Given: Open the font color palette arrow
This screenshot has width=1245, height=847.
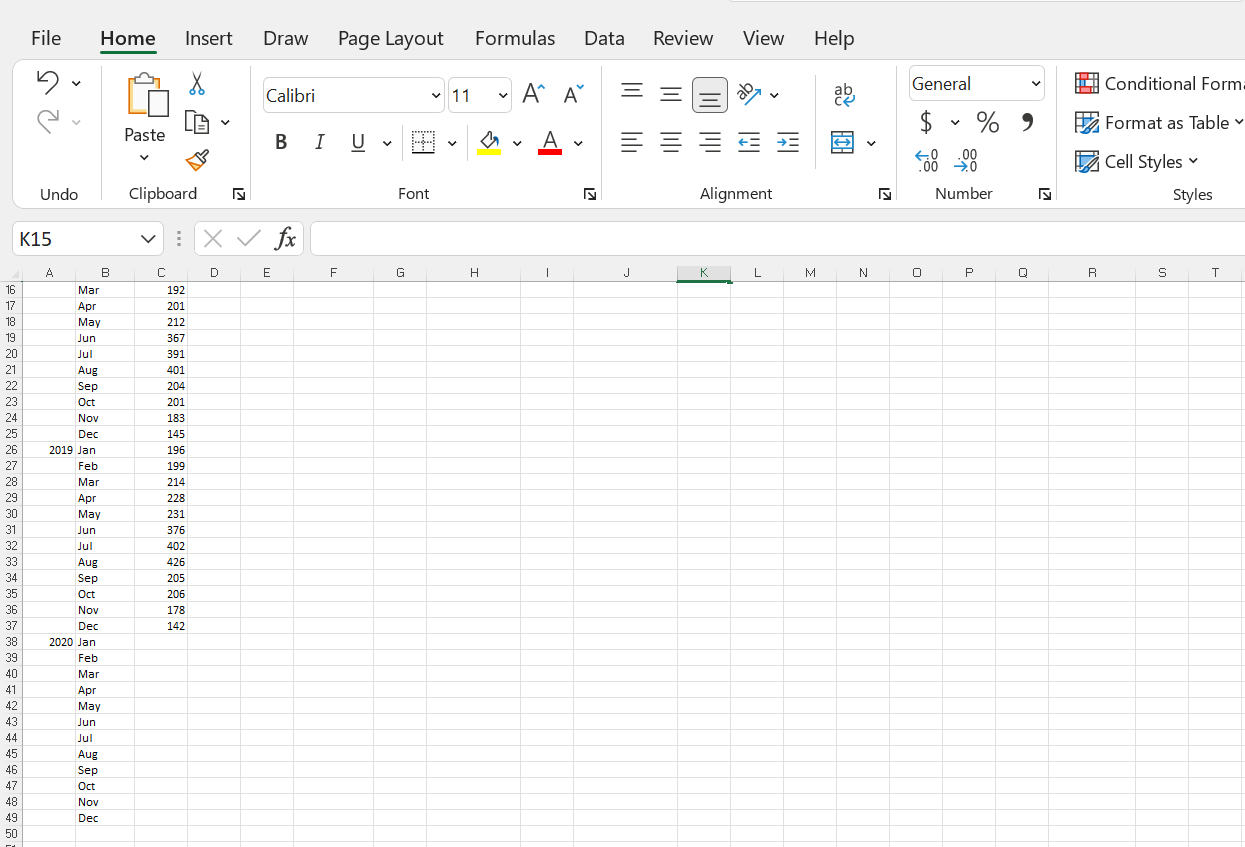Looking at the screenshot, I should (578, 143).
